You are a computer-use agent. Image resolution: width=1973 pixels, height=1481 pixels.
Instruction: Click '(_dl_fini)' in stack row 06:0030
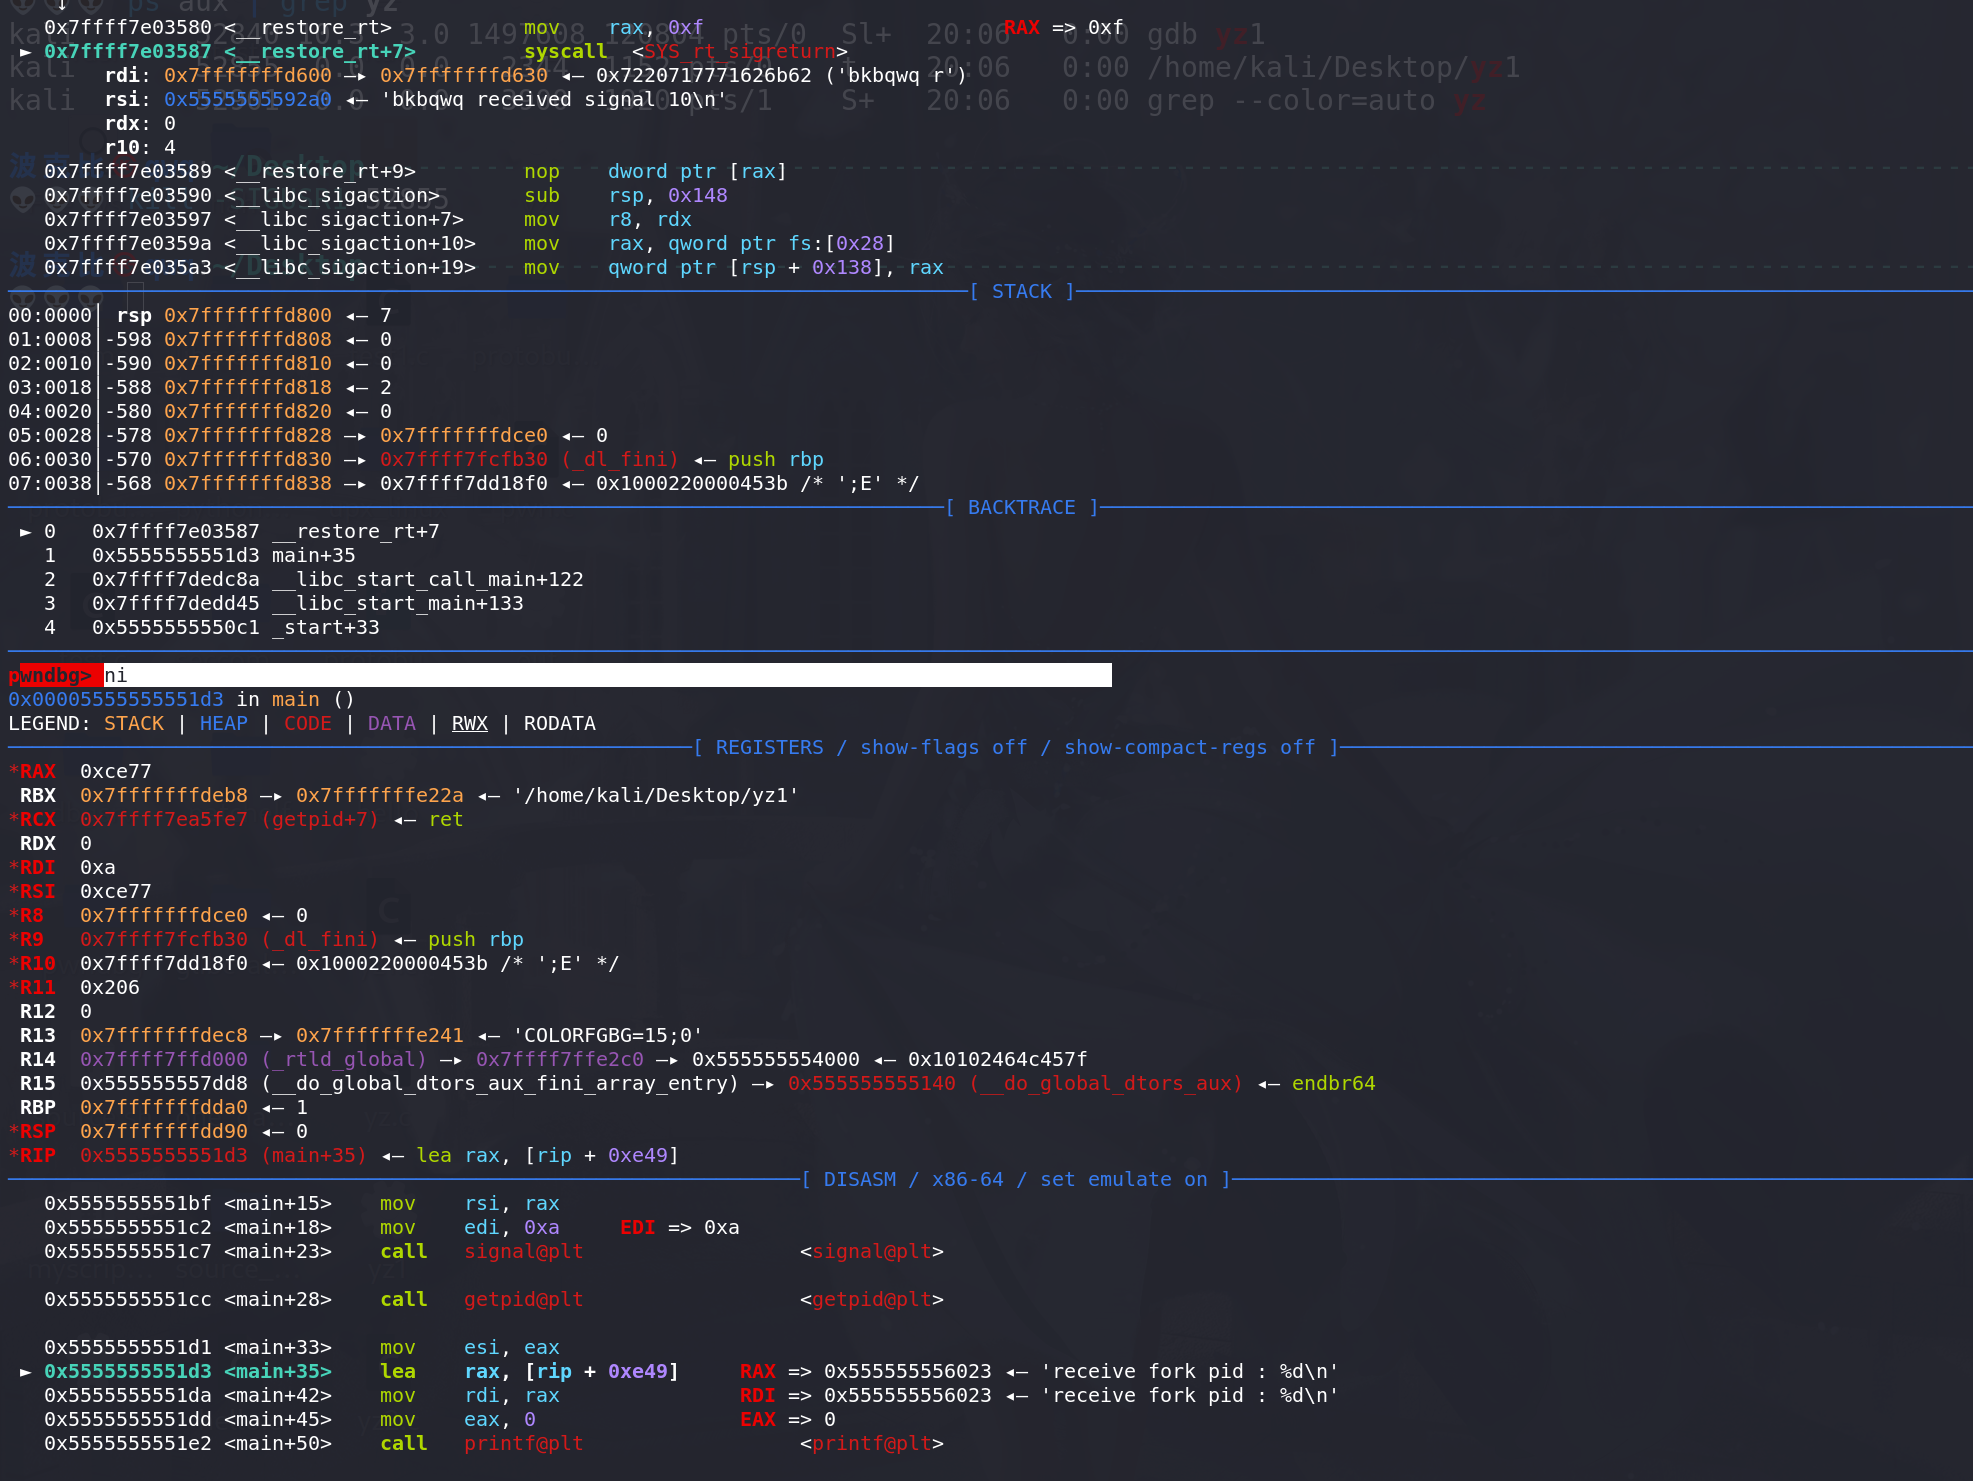[x=620, y=459]
